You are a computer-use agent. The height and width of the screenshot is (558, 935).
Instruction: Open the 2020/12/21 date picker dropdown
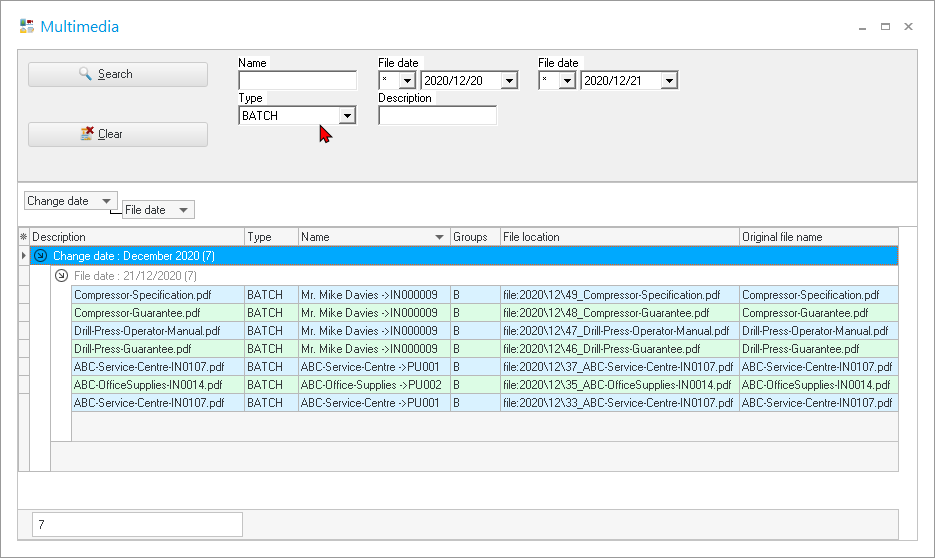click(668, 81)
